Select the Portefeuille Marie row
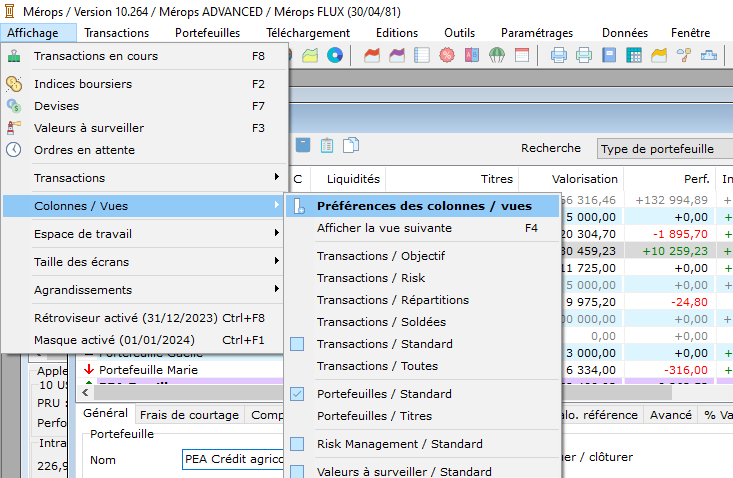733x478 pixels. tap(182, 370)
